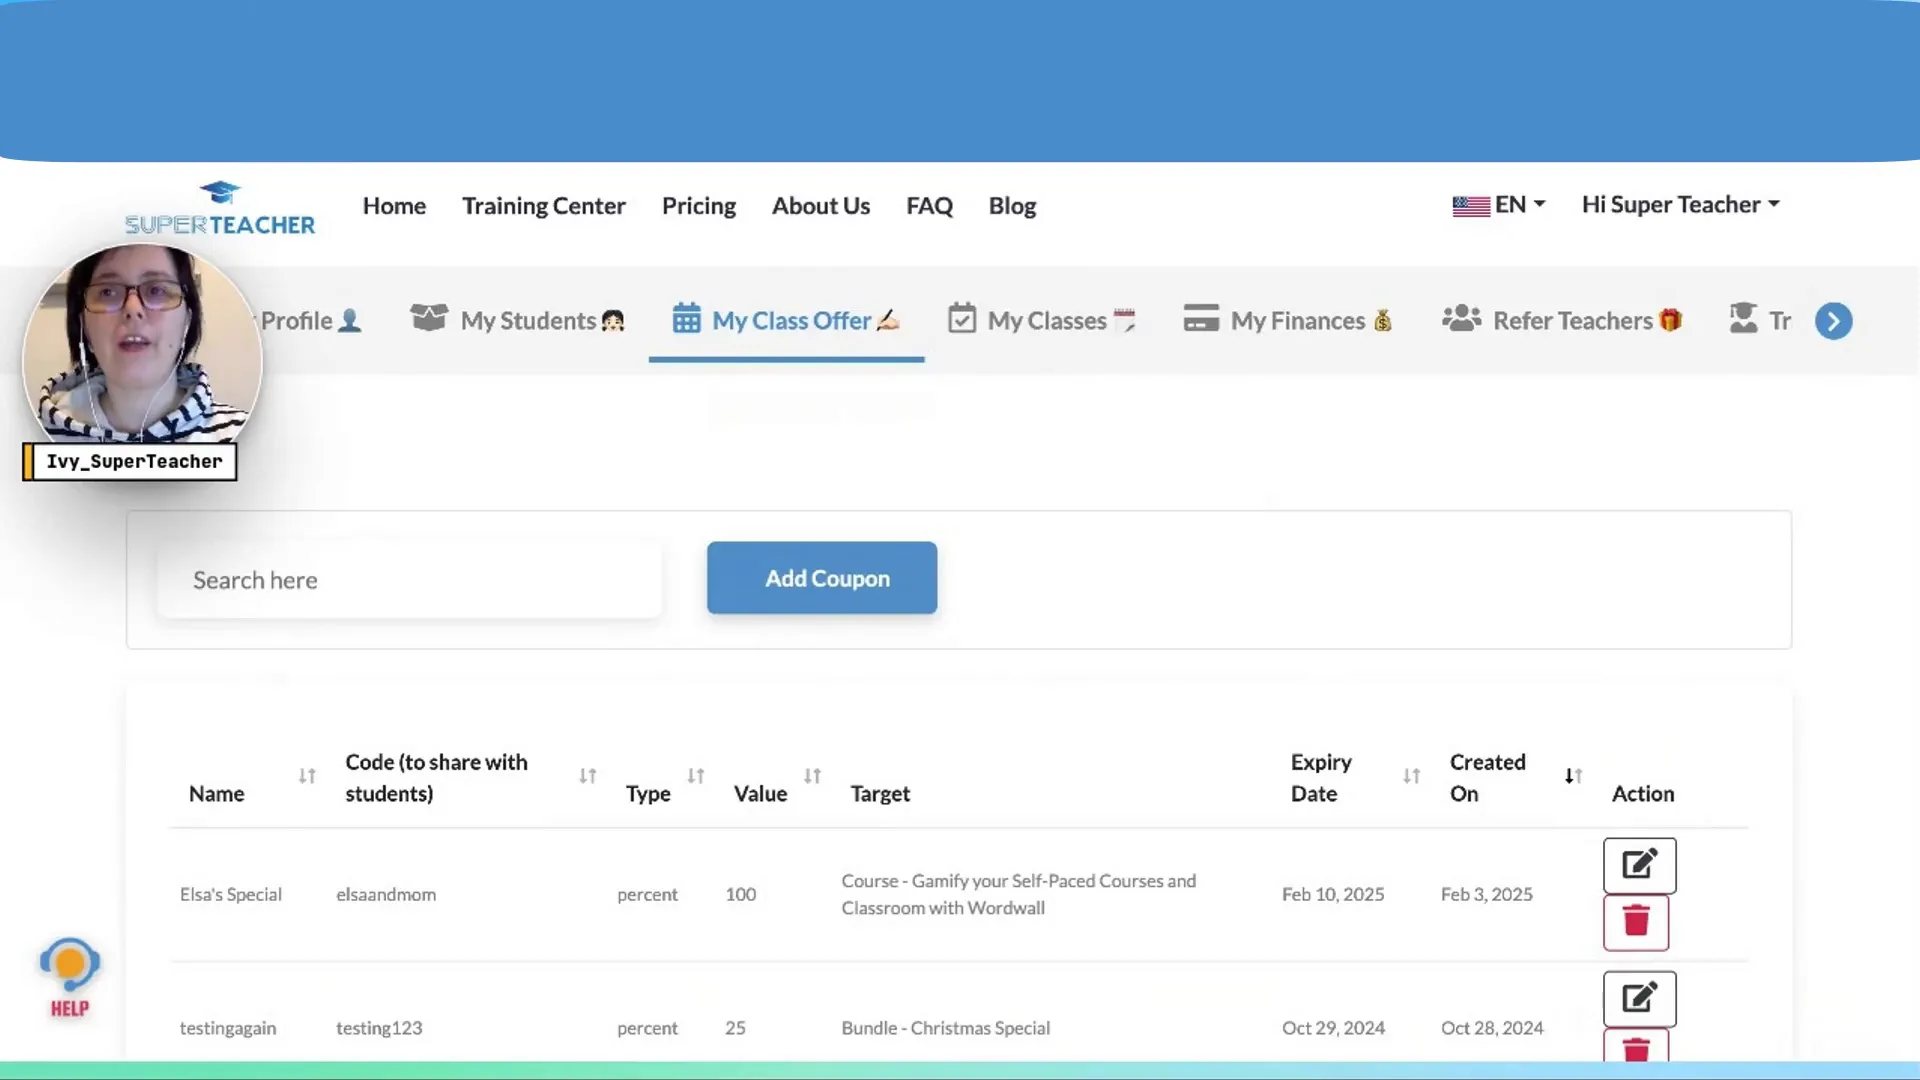1920x1080 pixels.
Task: Click the right arrow navigation icon
Action: (1834, 320)
